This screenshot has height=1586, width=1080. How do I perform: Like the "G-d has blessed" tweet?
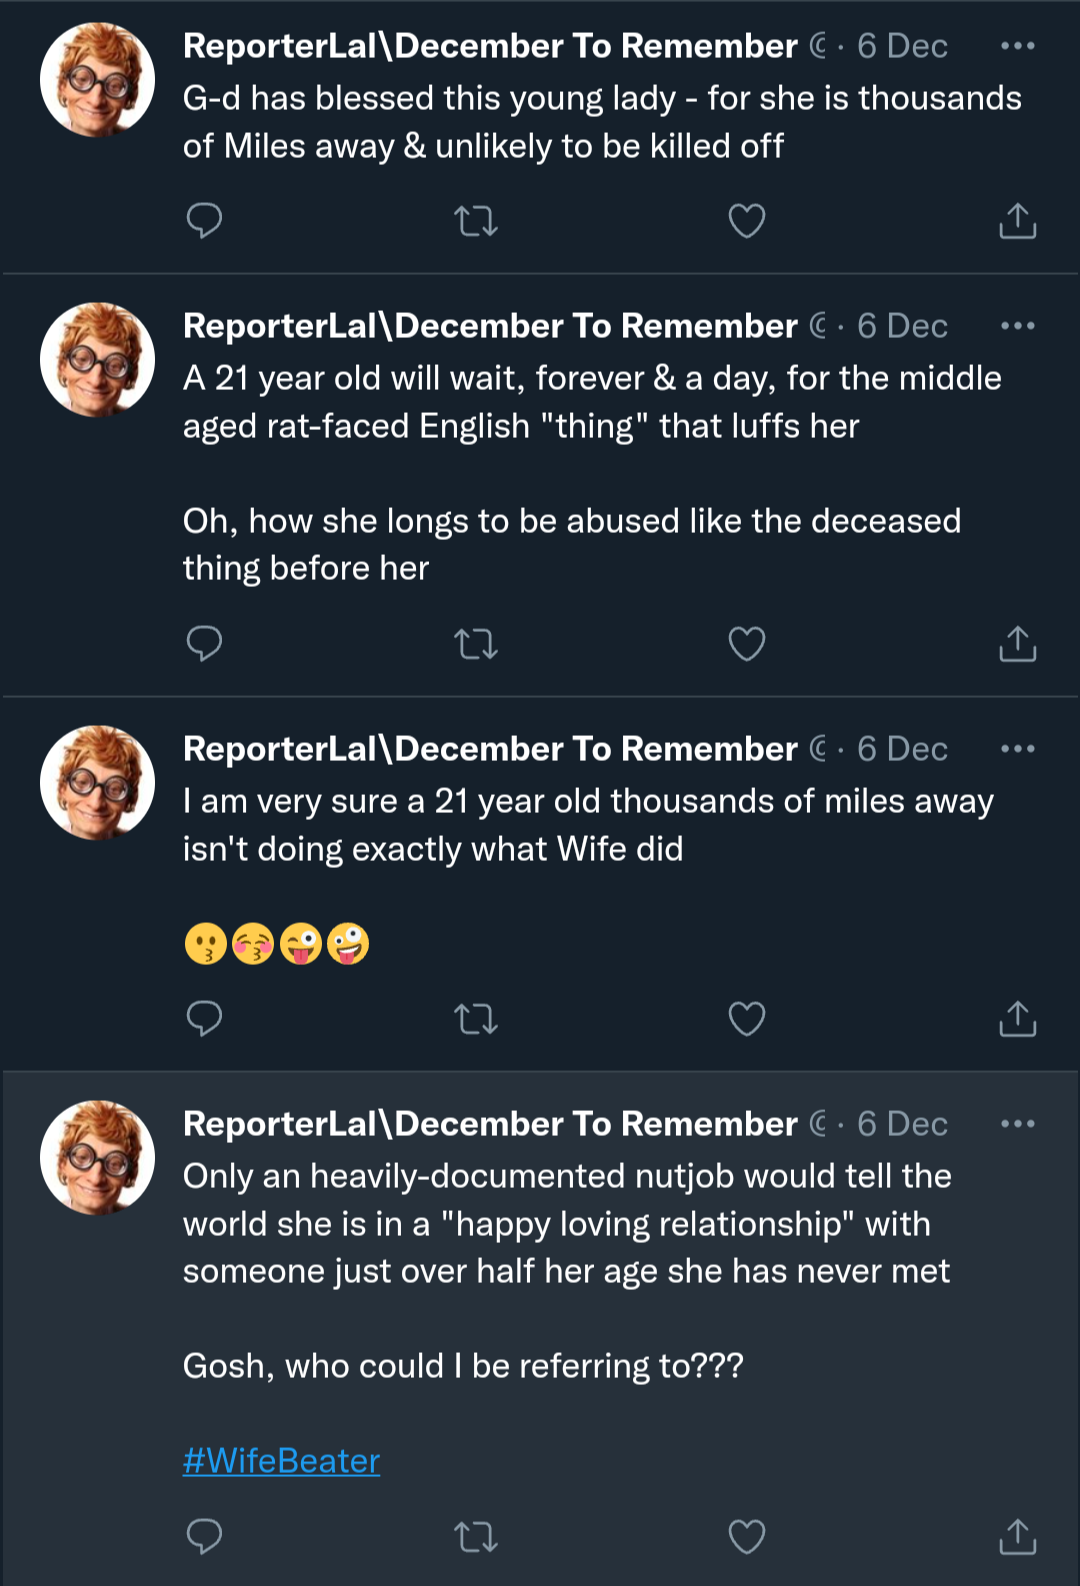[x=746, y=220]
